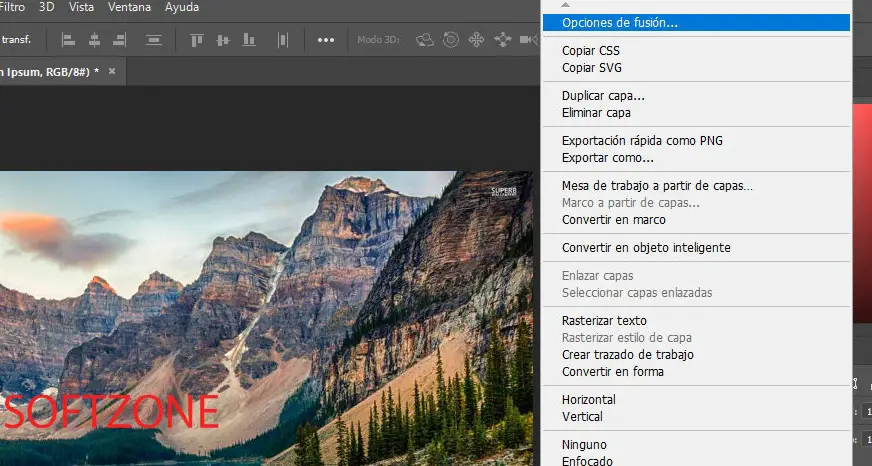Open the Ayuda menu
The width and height of the screenshot is (872, 466).
tap(180, 7)
